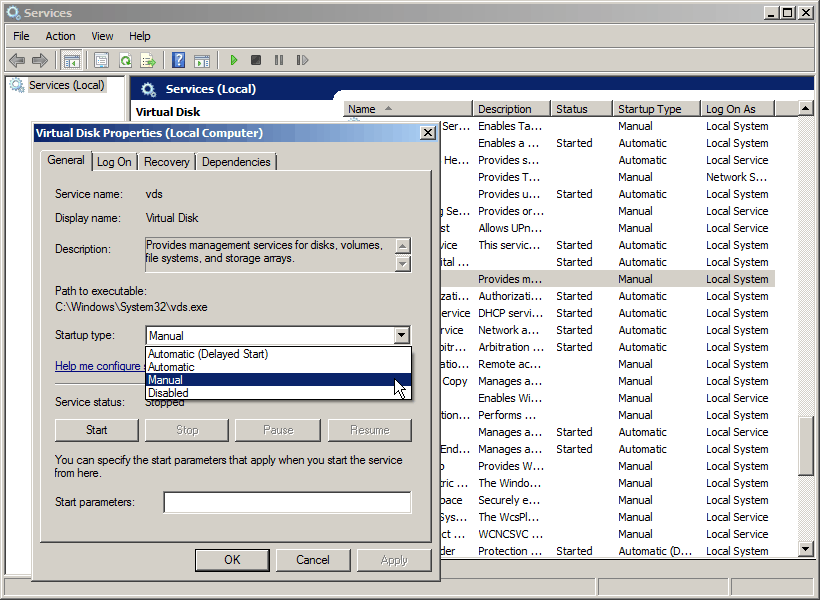This screenshot has width=820, height=600.
Task: Click the Back arrow toolbar icon
Action: point(17,60)
